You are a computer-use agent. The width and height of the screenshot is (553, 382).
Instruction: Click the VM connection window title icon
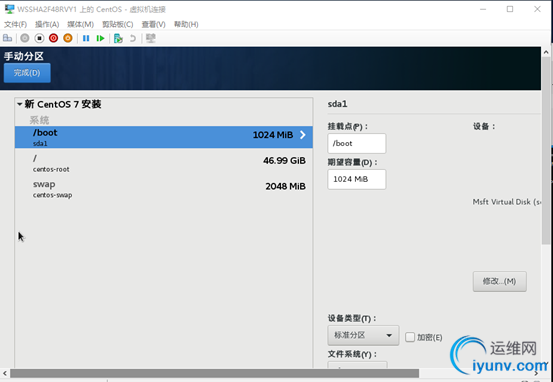tap(10, 9)
